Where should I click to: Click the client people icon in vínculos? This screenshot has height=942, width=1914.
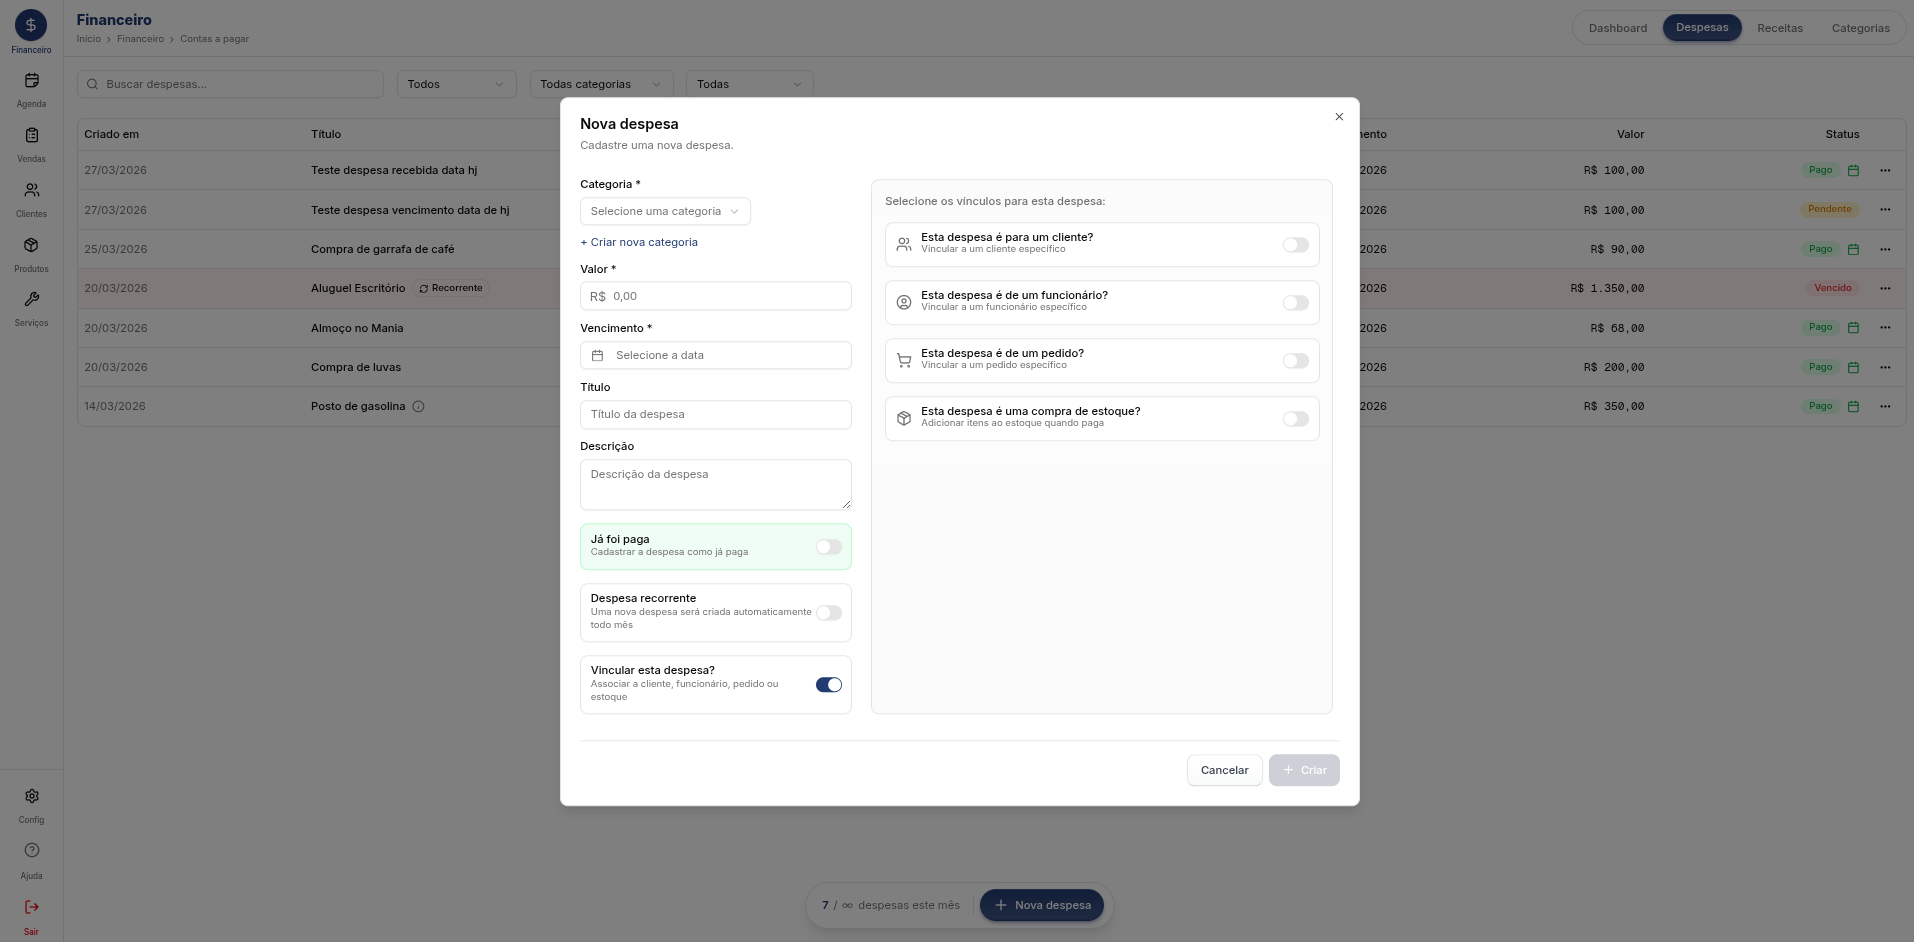point(904,244)
